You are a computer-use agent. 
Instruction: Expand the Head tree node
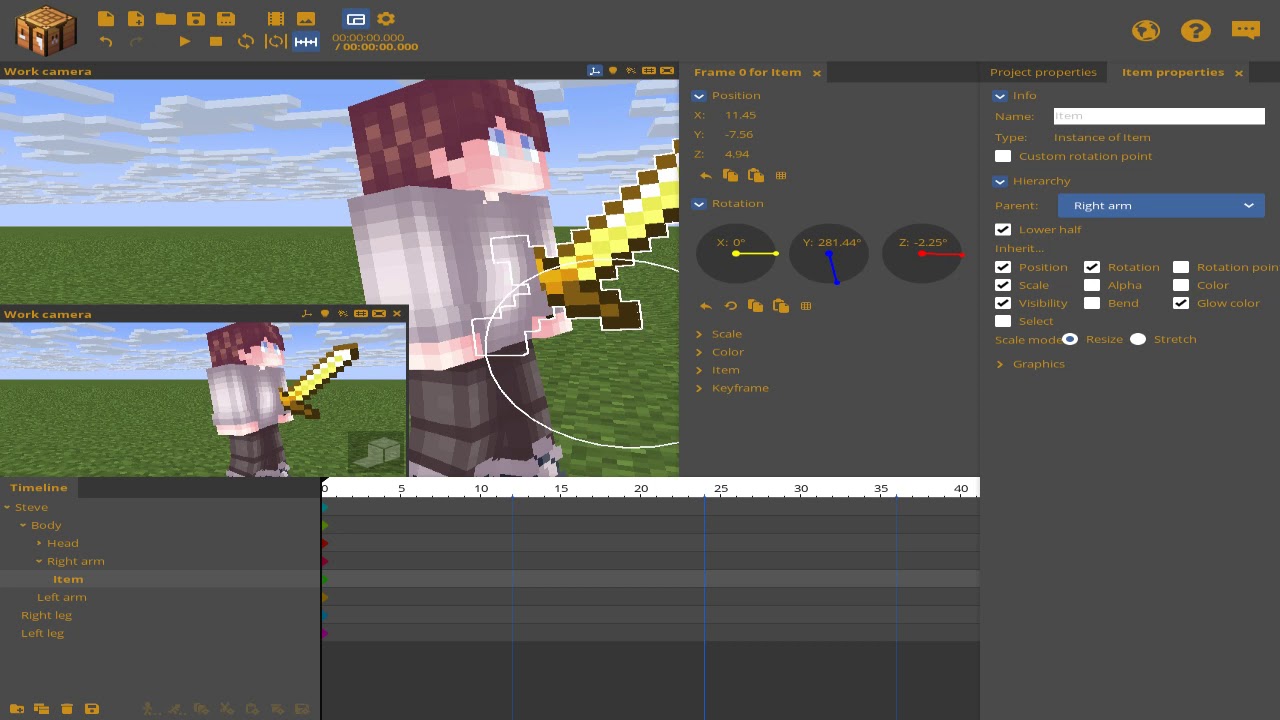[39, 543]
